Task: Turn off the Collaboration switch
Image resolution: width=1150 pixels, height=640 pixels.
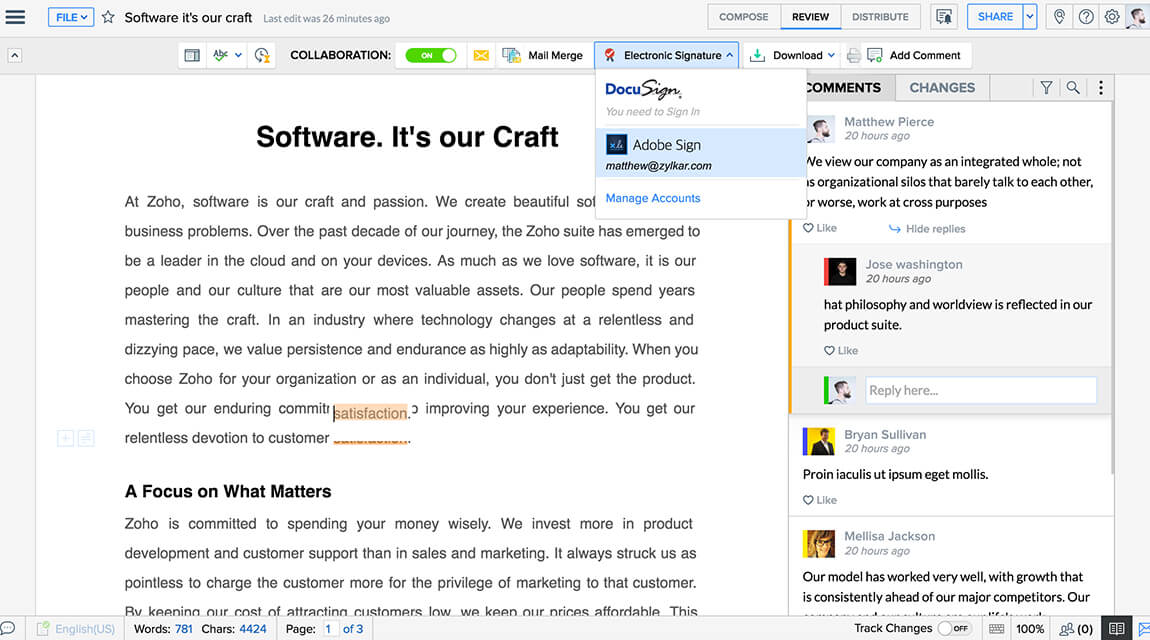Action: [430, 55]
